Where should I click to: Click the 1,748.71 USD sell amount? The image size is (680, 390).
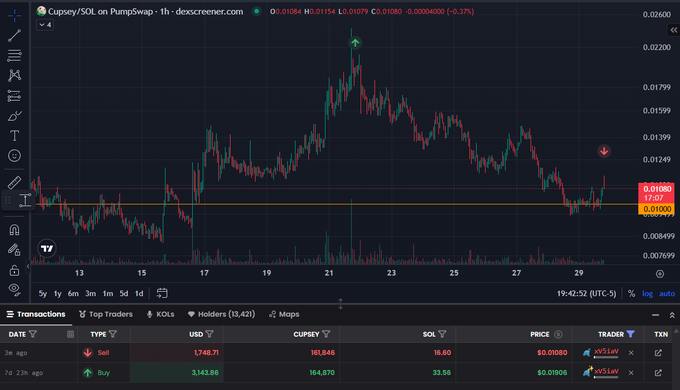(x=206, y=353)
